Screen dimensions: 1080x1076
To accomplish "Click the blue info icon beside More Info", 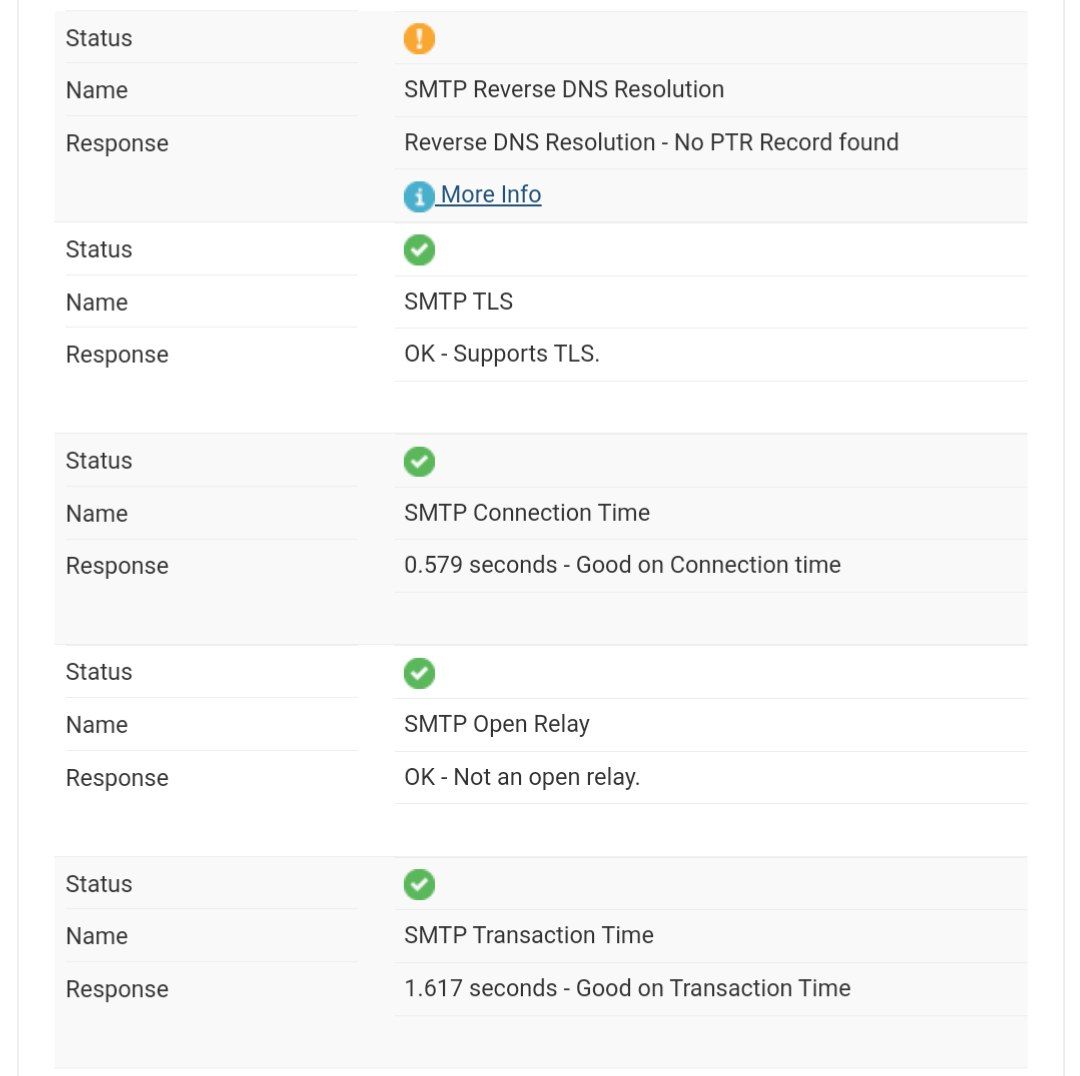I will coord(419,196).
